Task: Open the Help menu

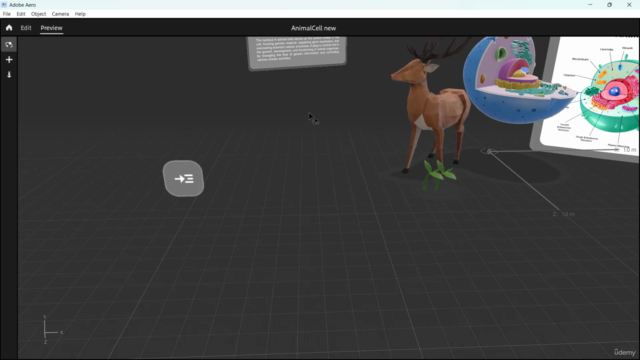Action: click(x=80, y=14)
